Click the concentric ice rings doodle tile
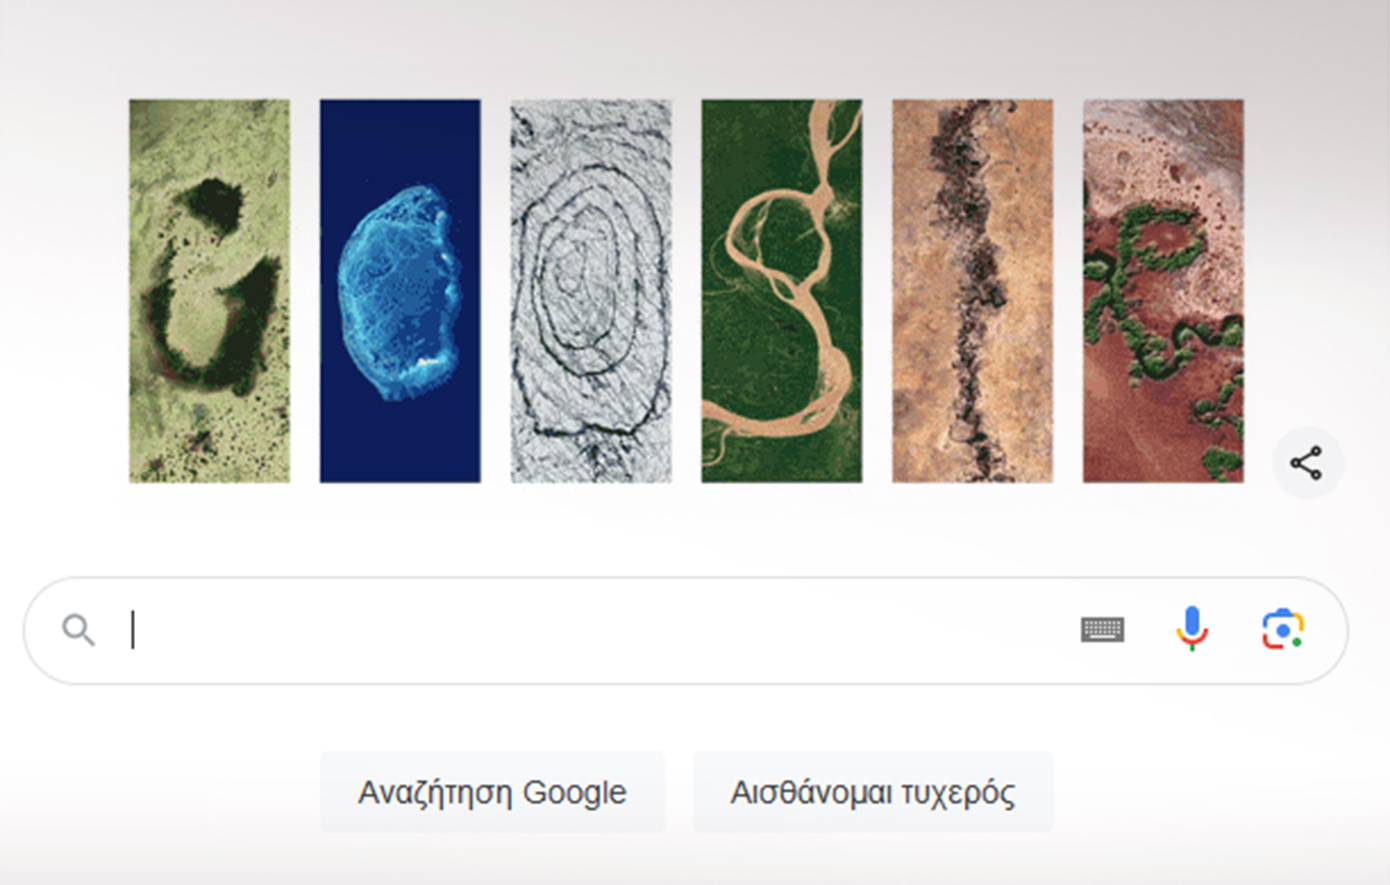Screen dimensions: 1390x885 [591, 291]
